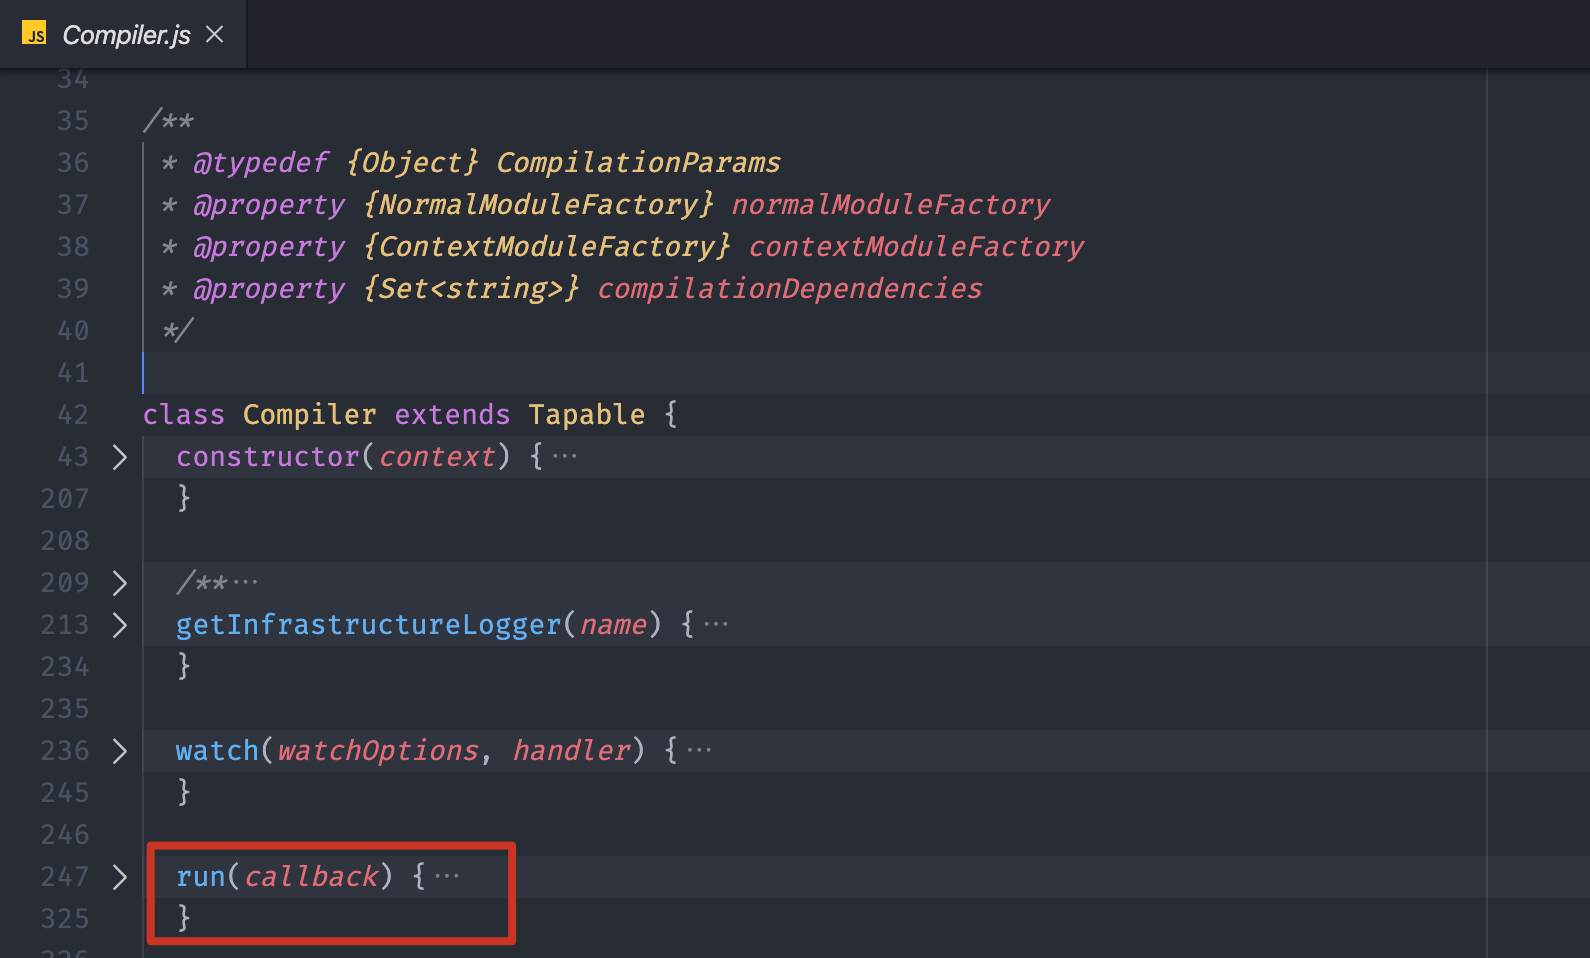The width and height of the screenshot is (1590, 958).
Task: Click the JS file icon on Compiler.js tab
Action: click(35, 35)
